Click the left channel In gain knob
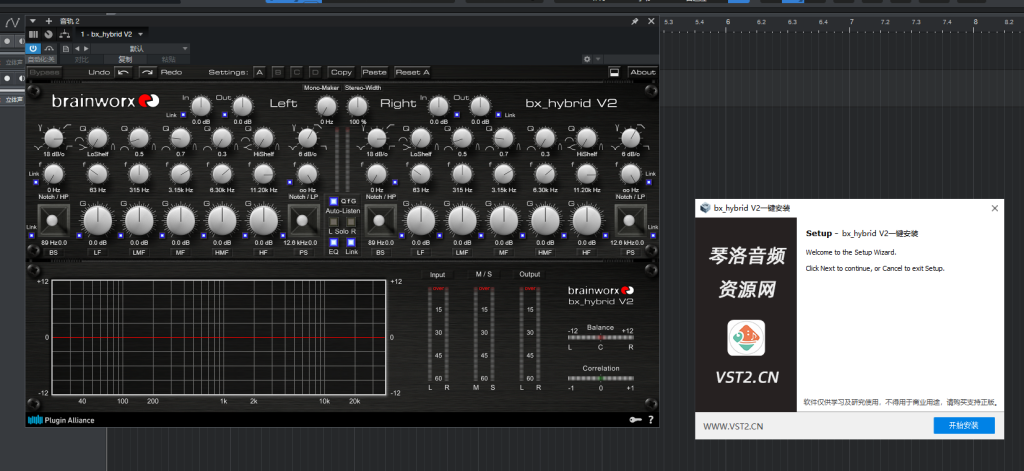The width and height of the screenshot is (1024, 471). 201,105
